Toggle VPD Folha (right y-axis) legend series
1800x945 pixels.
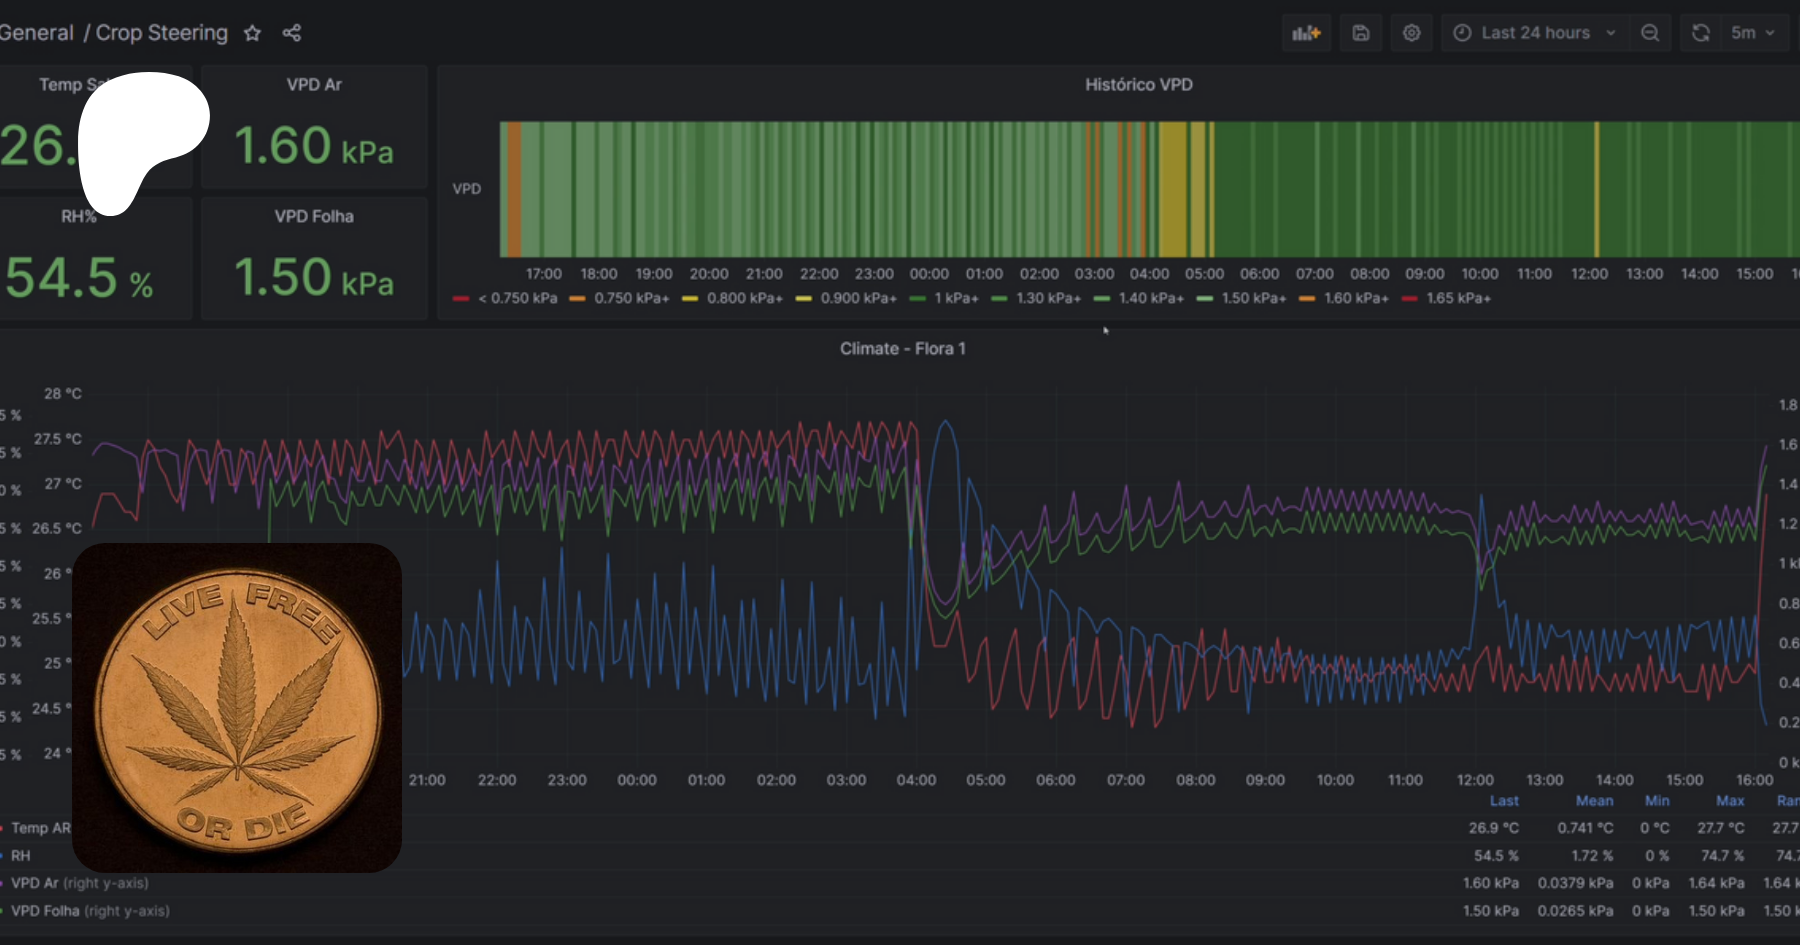[x=90, y=911]
